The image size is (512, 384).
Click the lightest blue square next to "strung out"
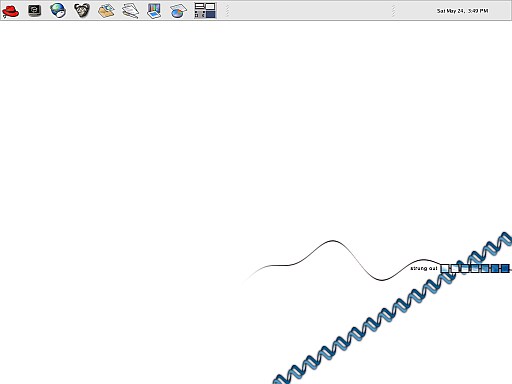click(445, 268)
